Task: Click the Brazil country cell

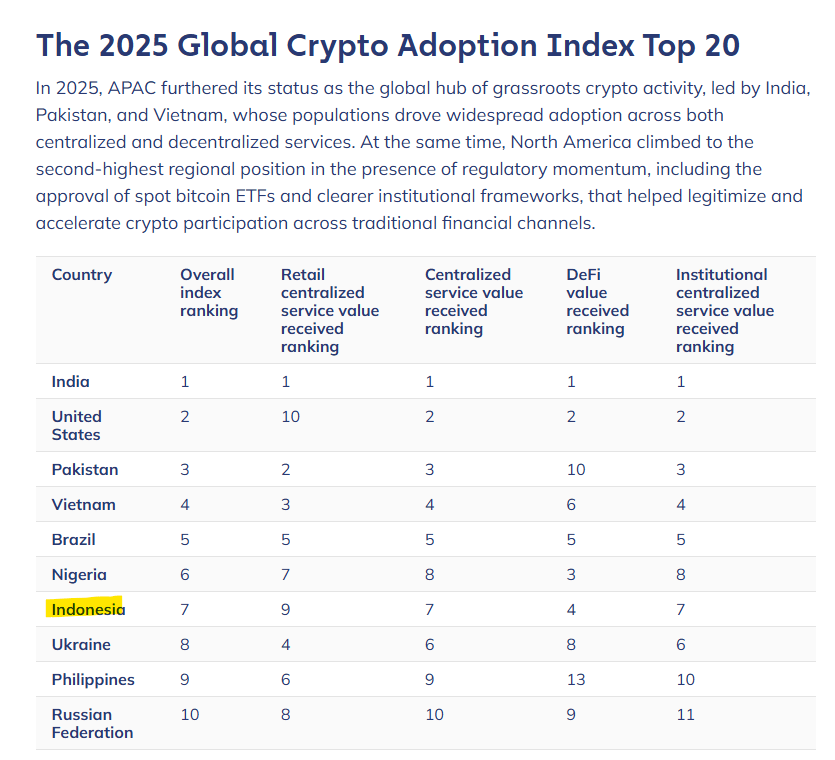Action: [x=74, y=539]
